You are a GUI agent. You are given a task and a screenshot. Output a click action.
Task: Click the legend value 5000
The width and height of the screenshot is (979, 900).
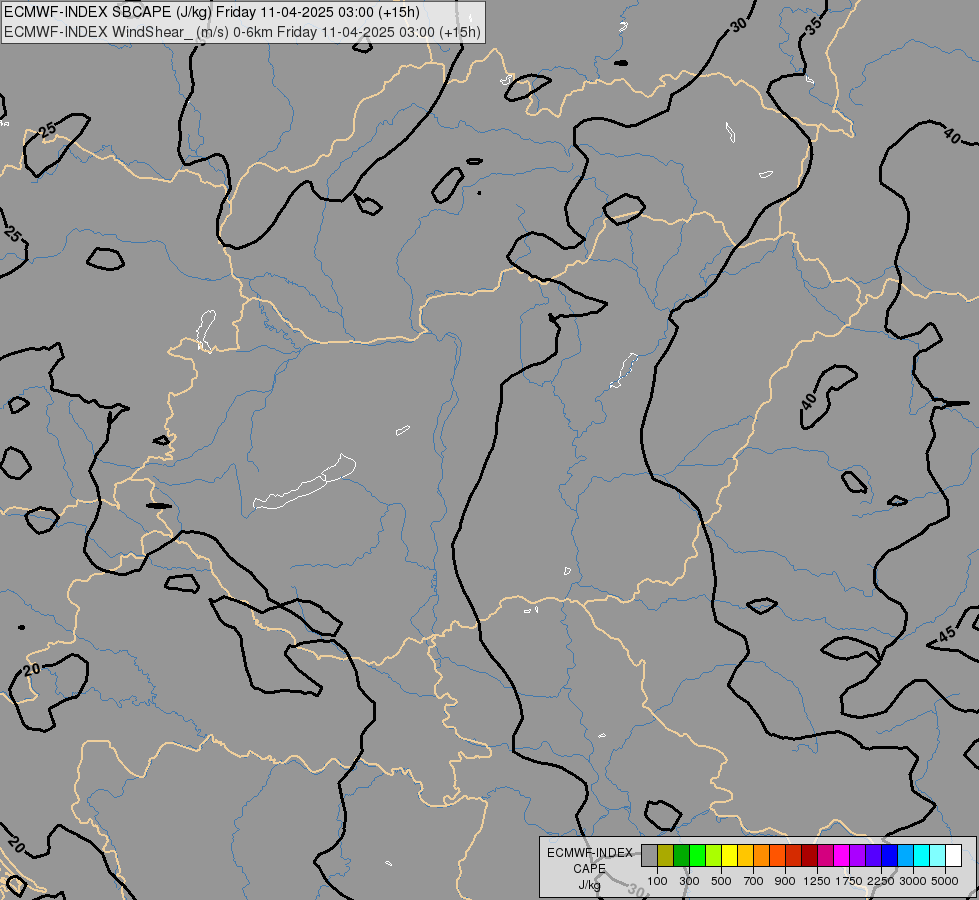coord(945,881)
